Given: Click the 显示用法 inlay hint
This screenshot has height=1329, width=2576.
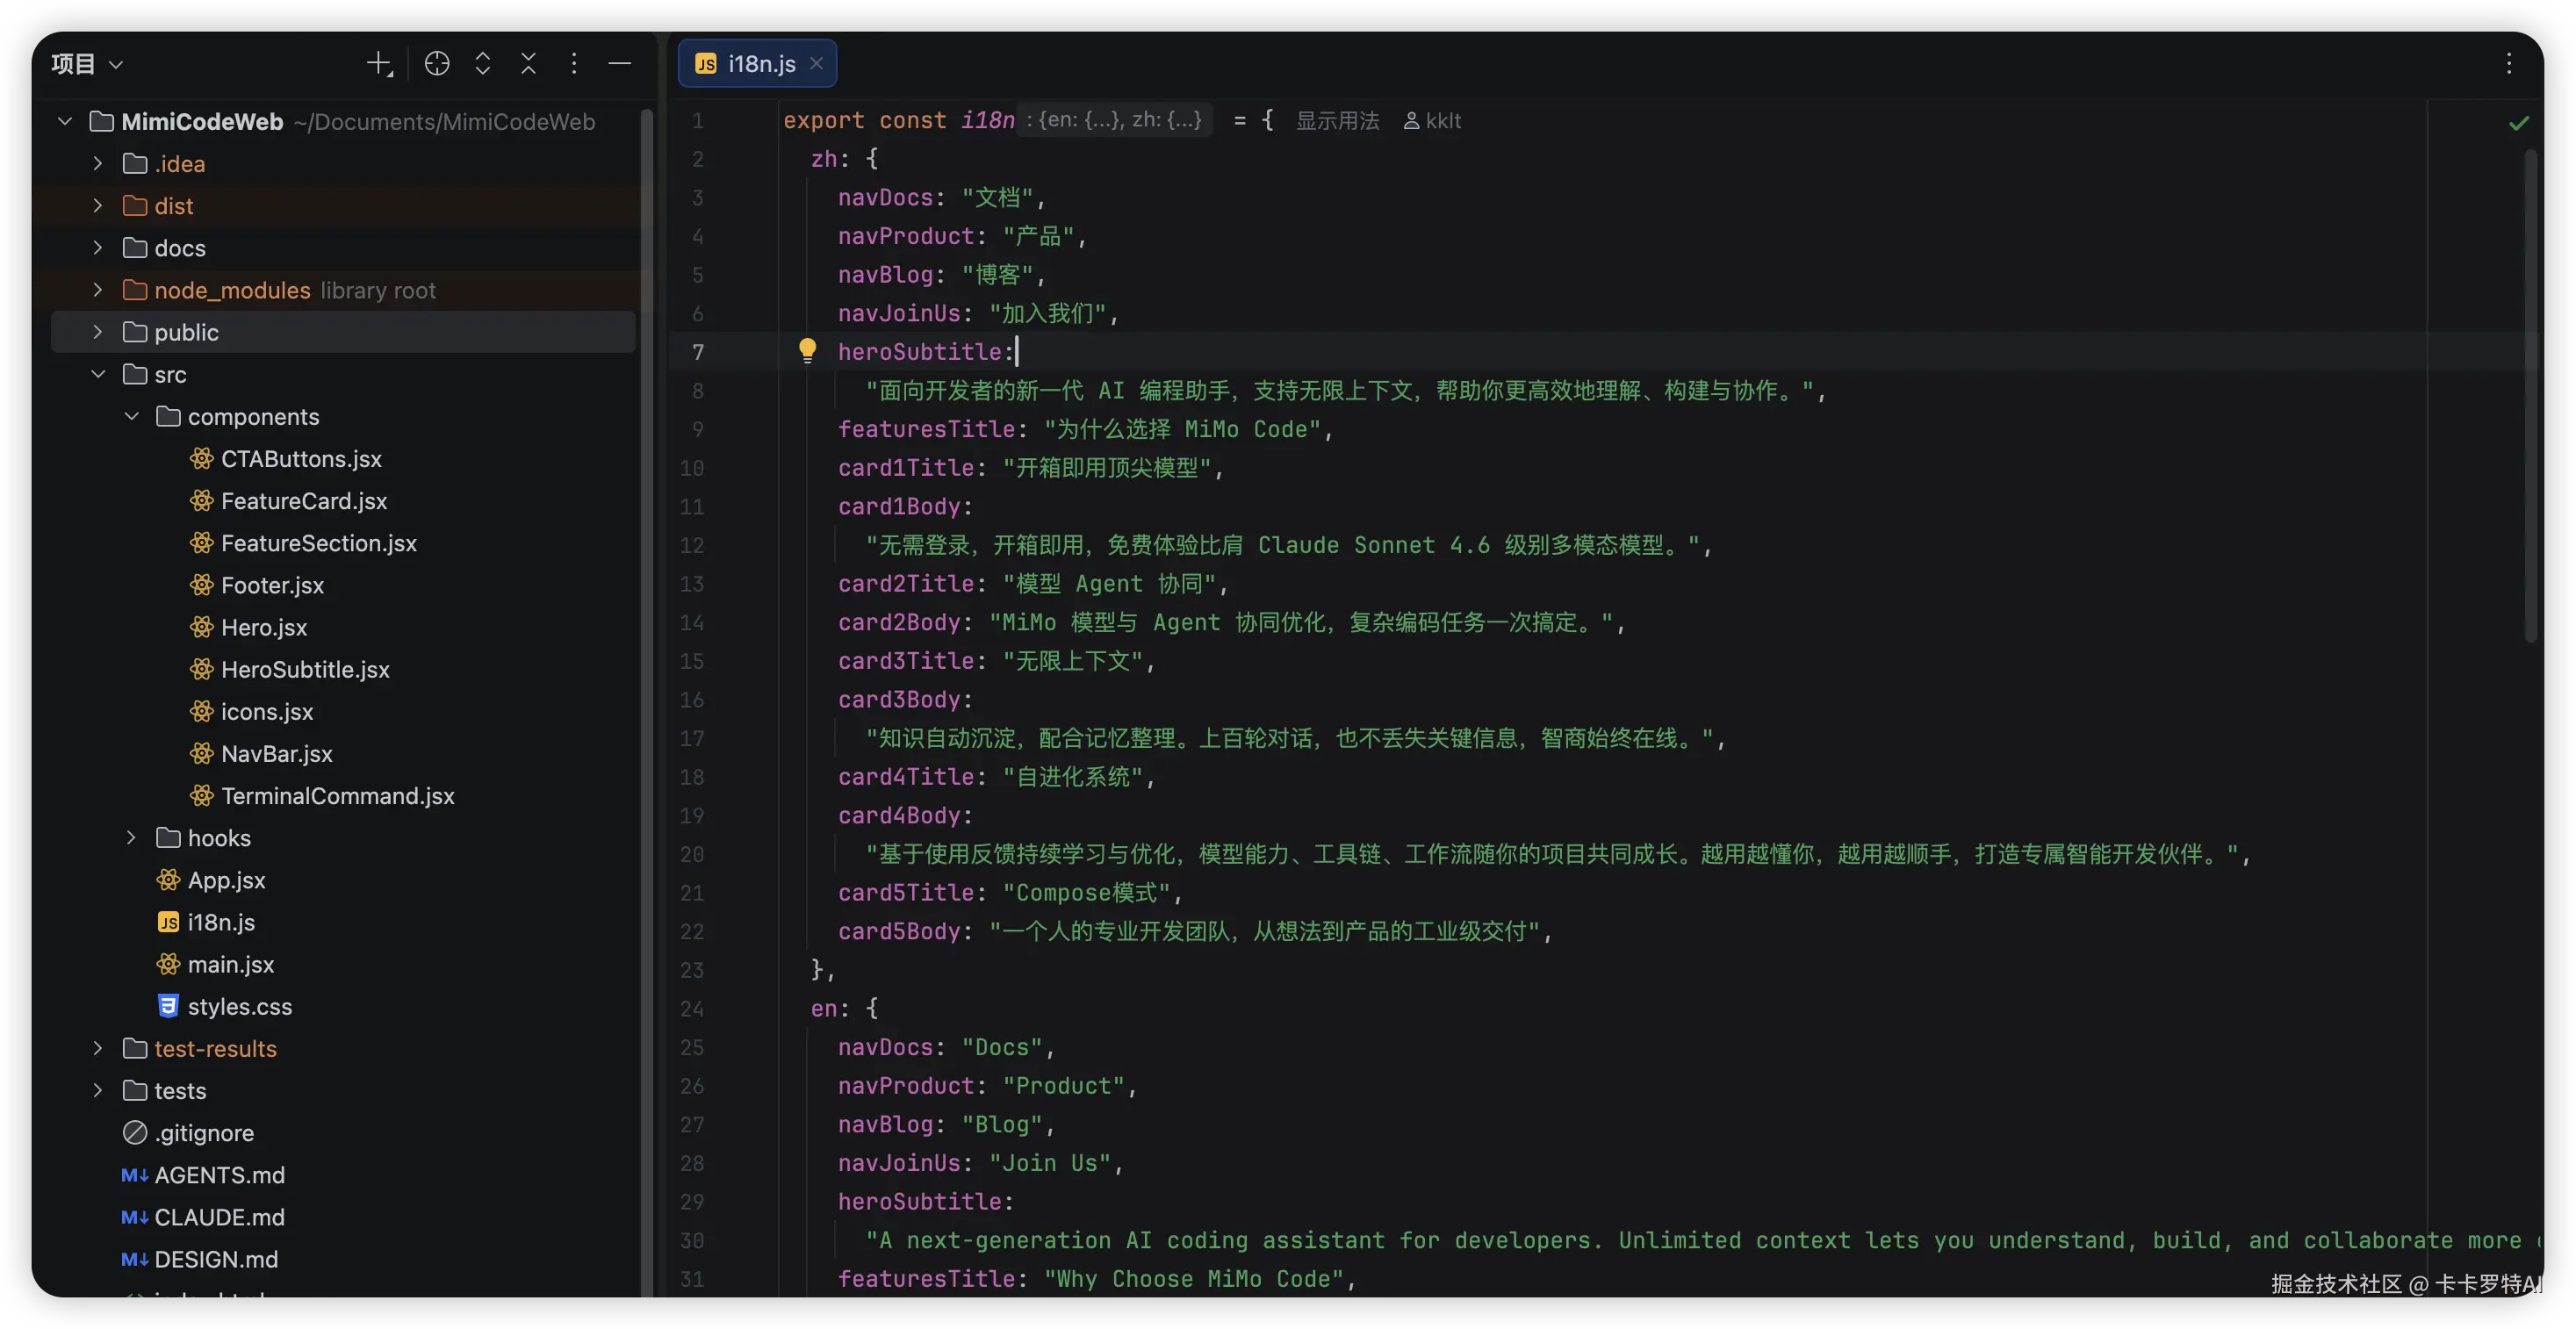Looking at the screenshot, I should (x=1337, y=121).
